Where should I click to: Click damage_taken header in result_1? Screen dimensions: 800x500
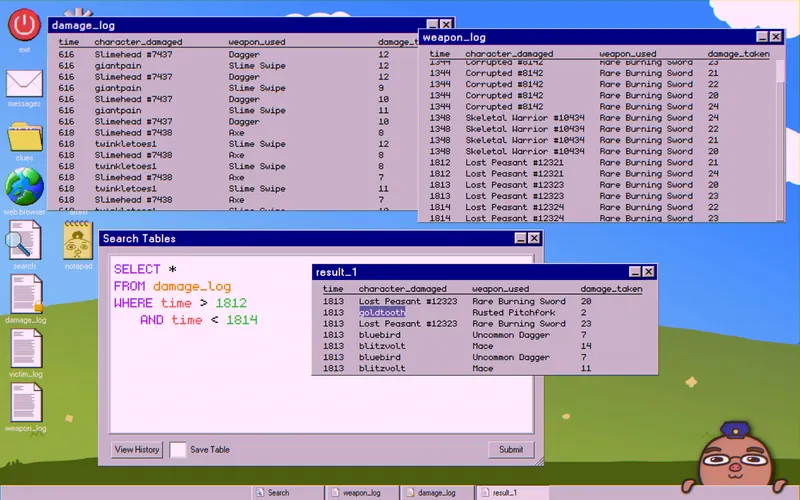point(611,289)
